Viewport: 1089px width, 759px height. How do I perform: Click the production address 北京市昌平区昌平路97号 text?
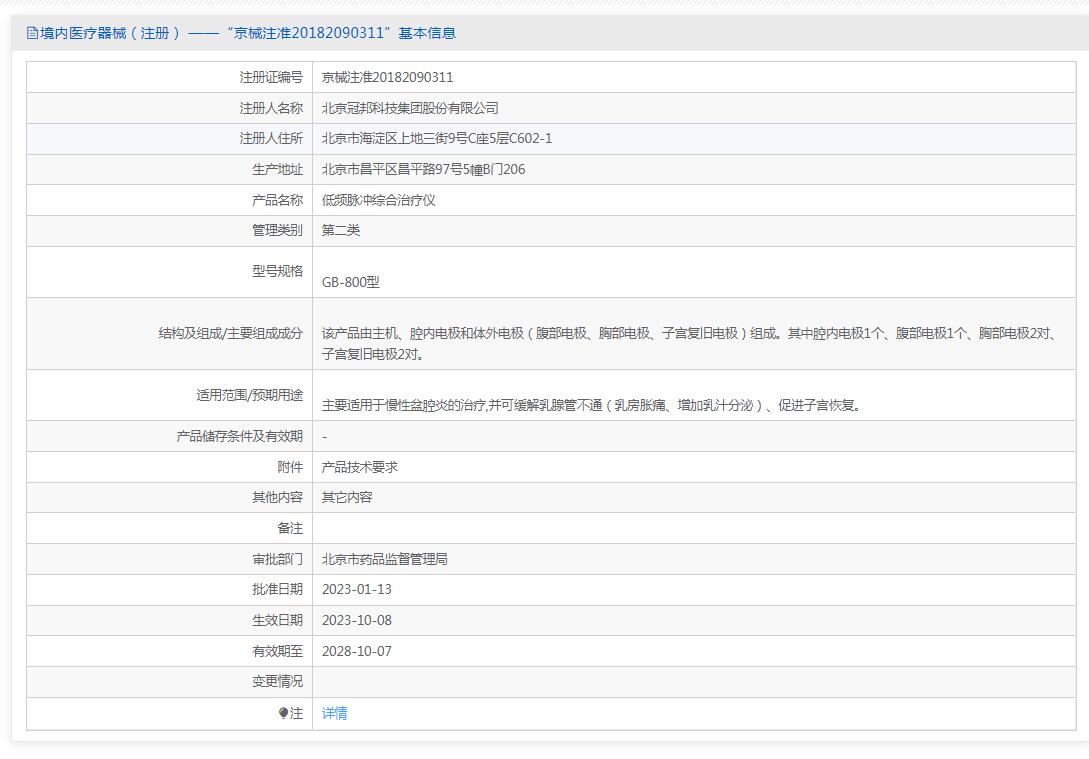point(423,169)
